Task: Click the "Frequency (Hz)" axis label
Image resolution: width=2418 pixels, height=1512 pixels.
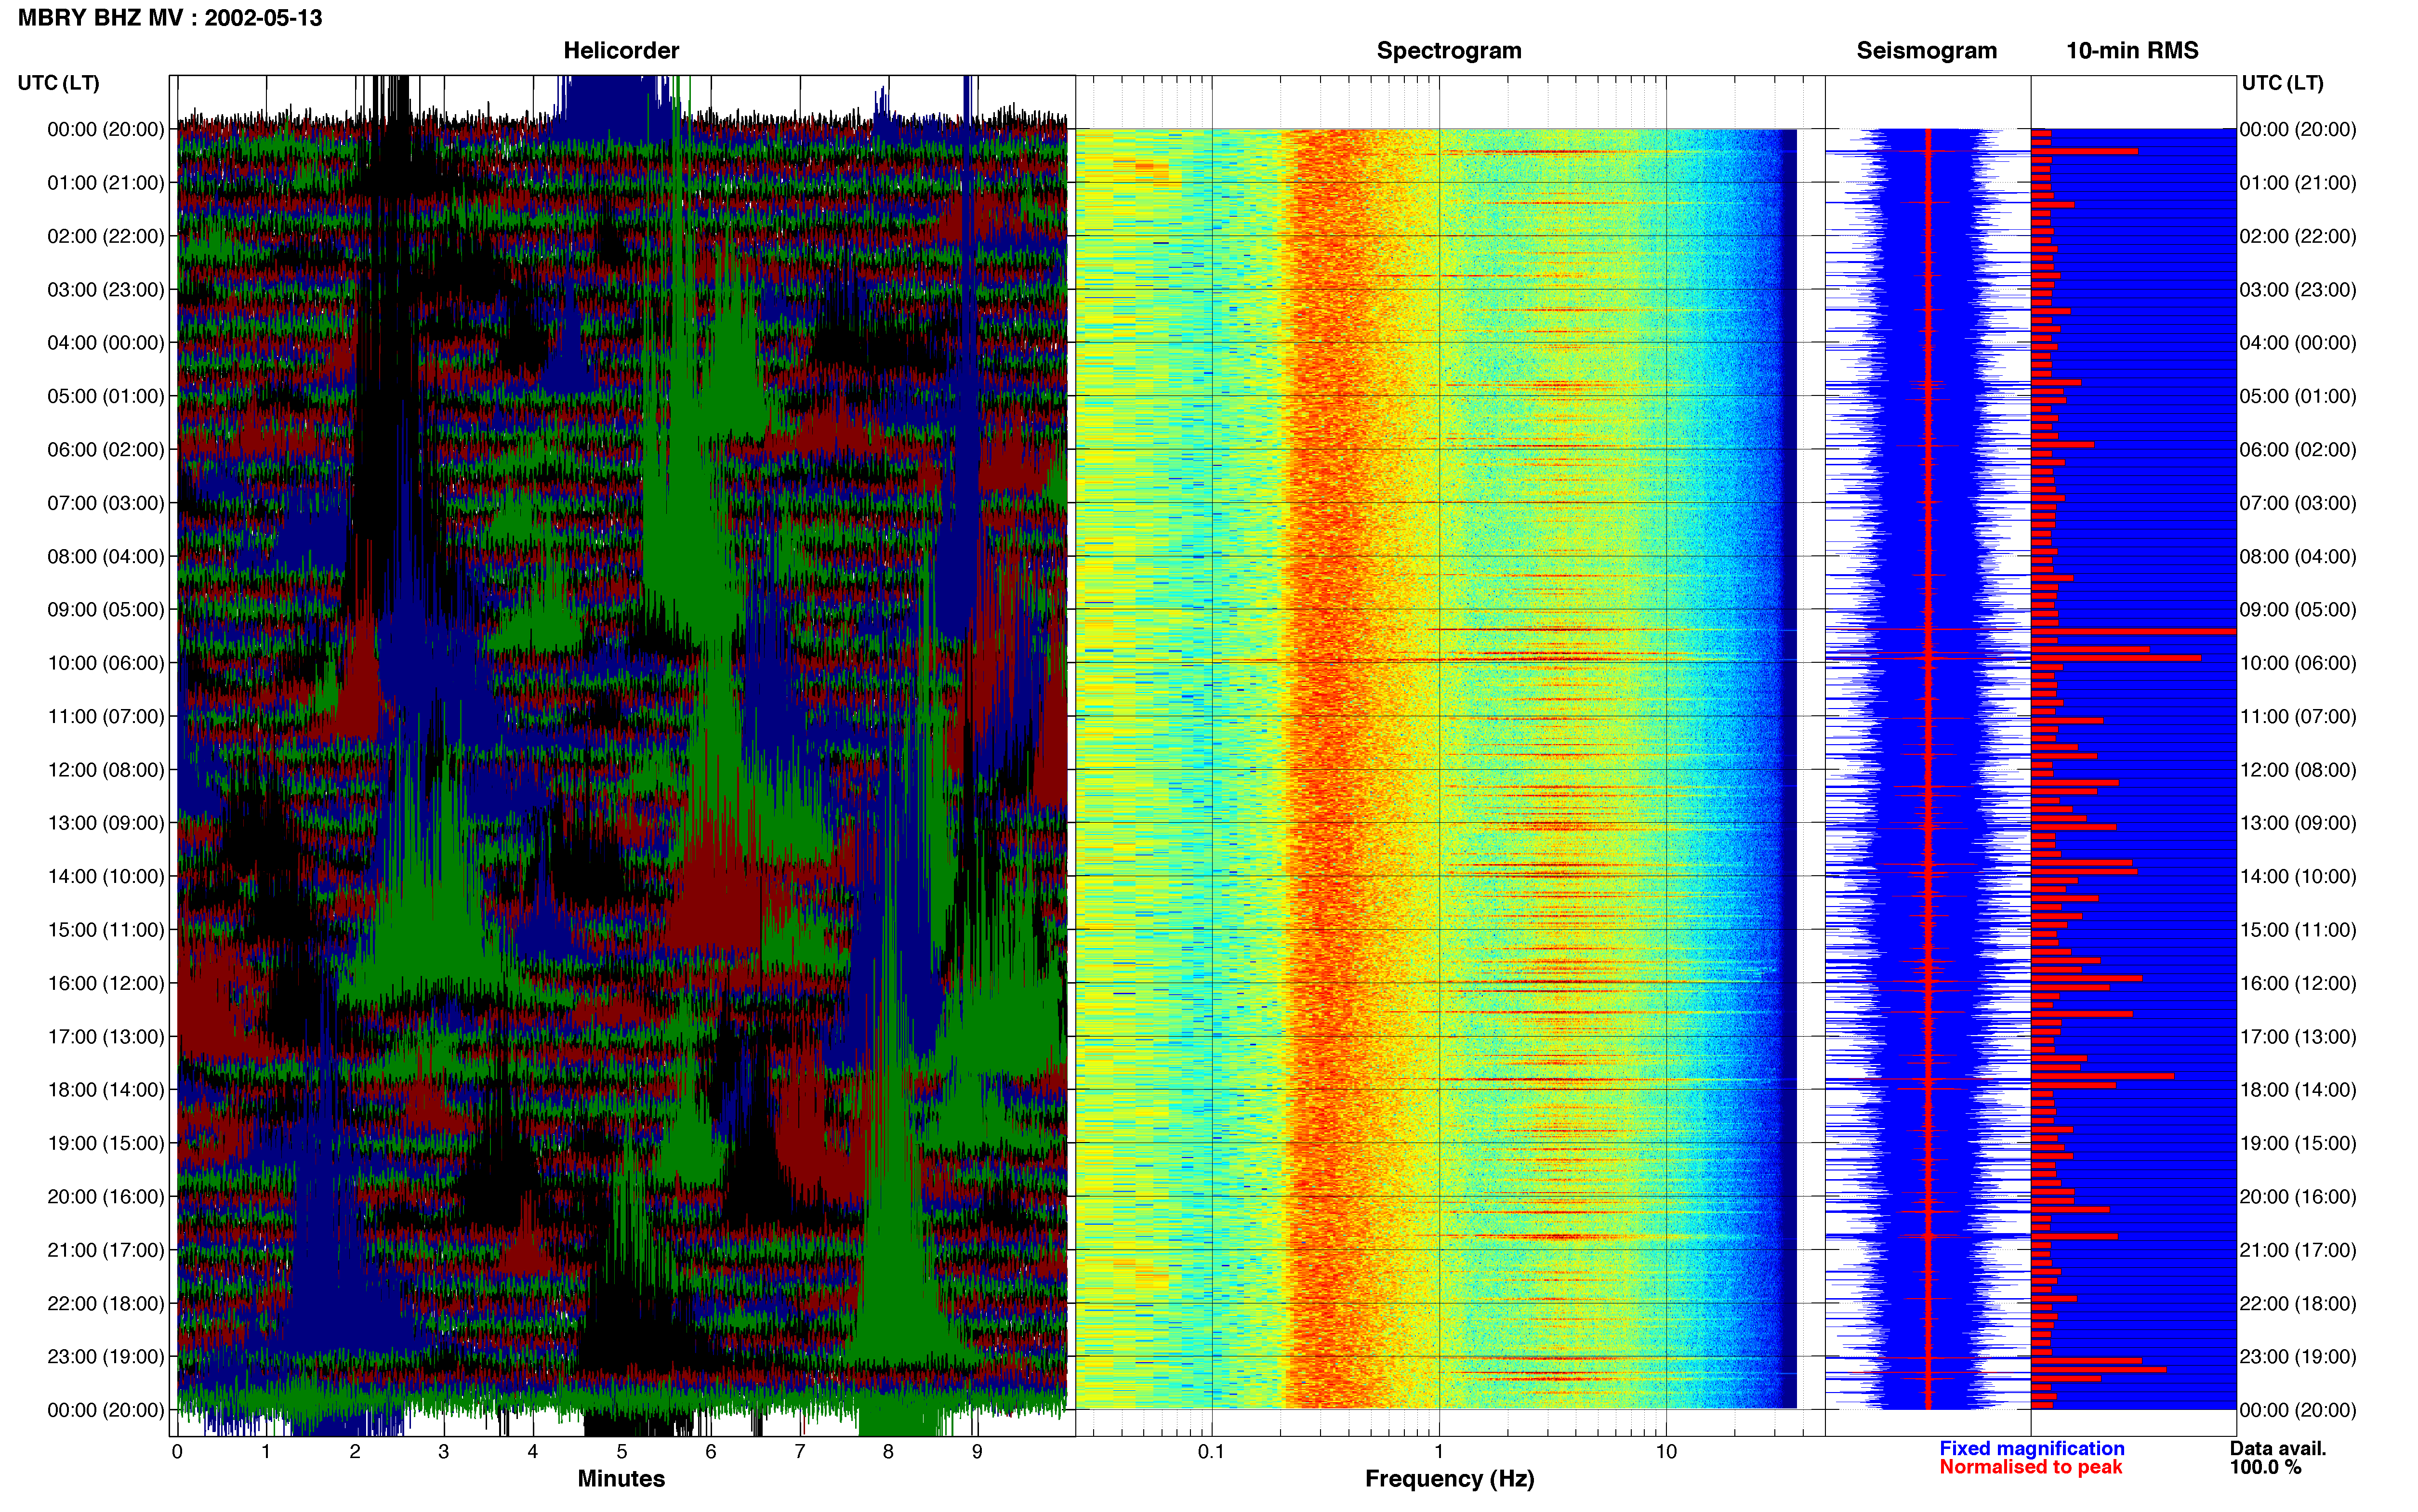Action: click(x=1449, y=1479)
